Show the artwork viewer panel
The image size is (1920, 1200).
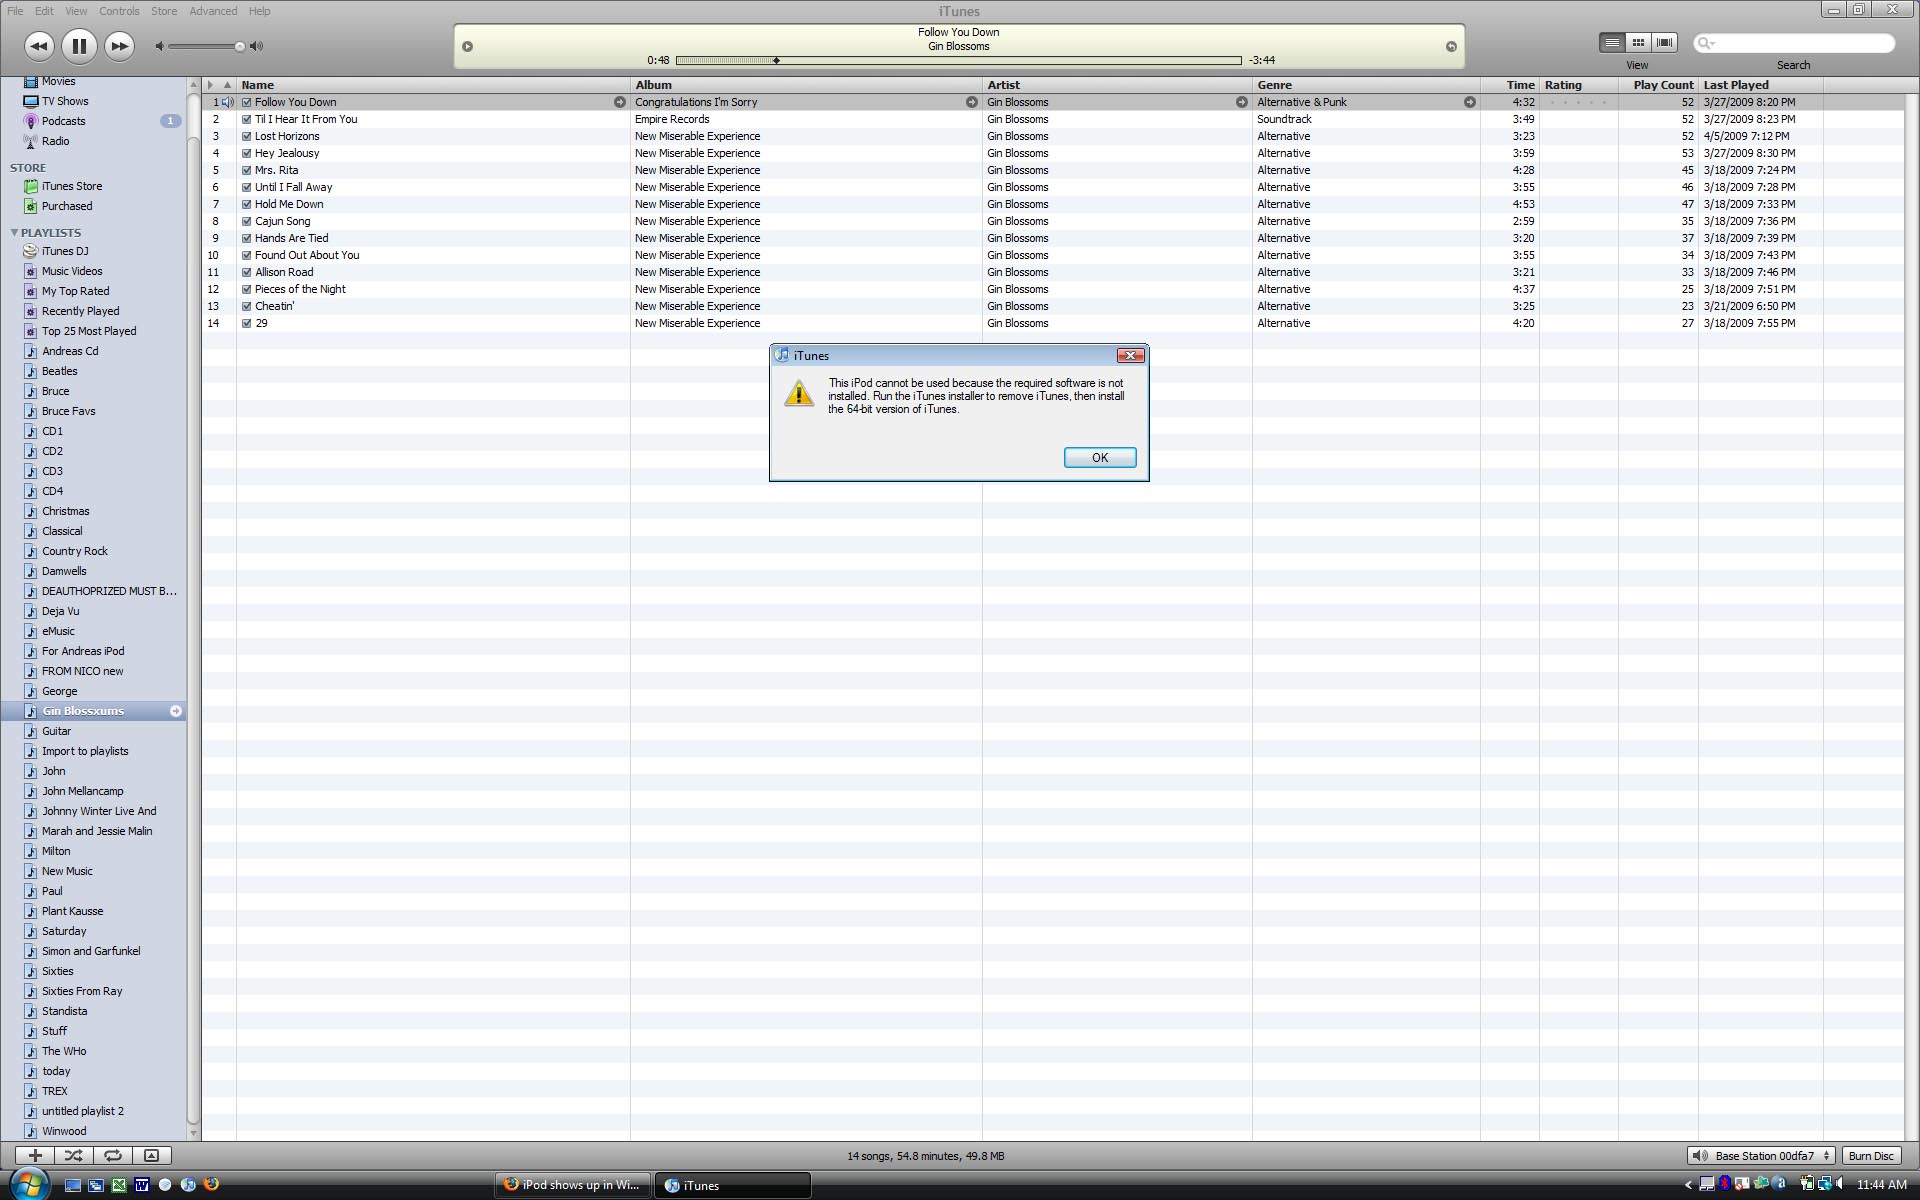click(151, 1155)
